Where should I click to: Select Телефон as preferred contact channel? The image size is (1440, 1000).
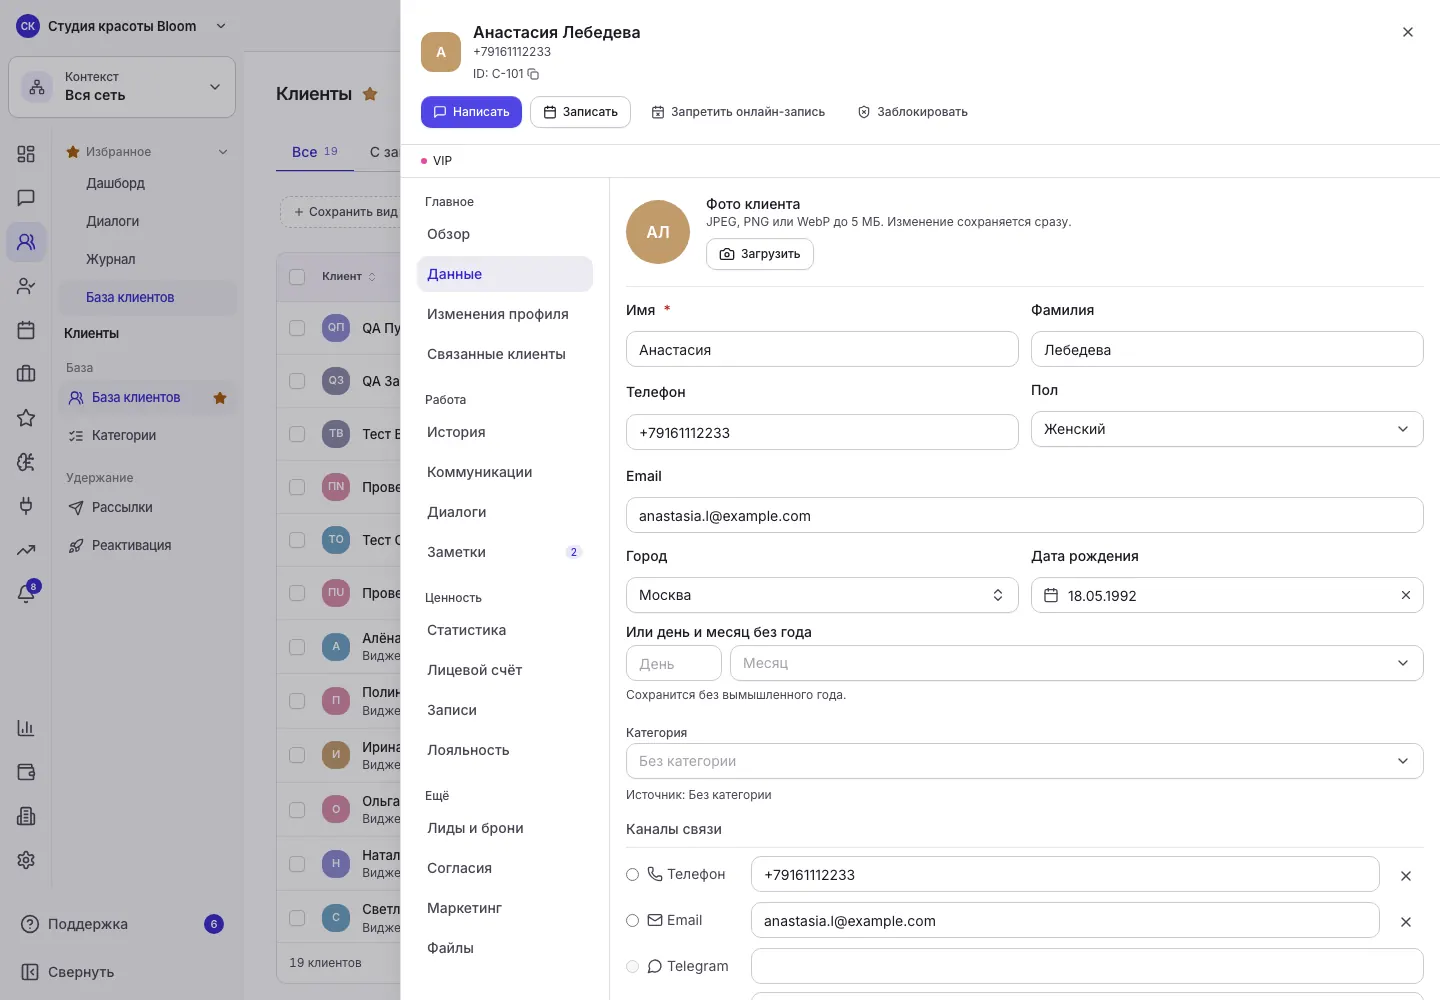click(x=632, y=875)
